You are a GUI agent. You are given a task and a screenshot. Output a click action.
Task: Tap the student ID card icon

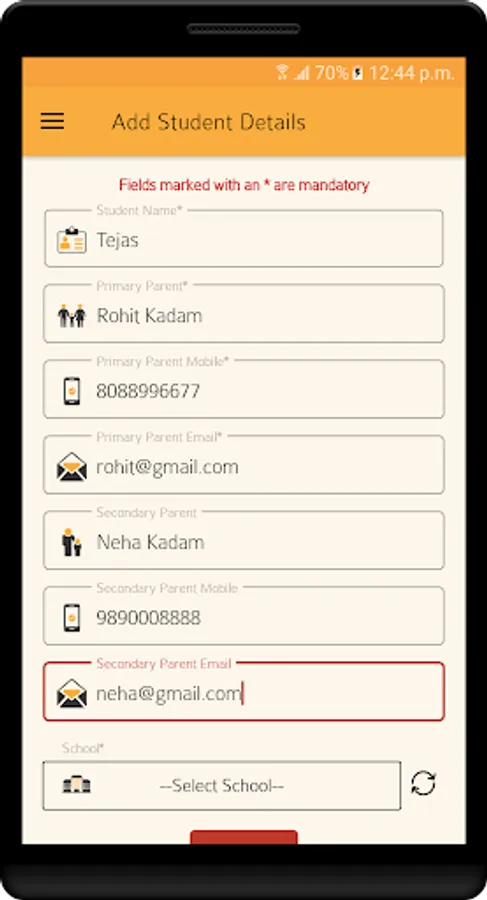pyautogui.click(x=72, y=240)
